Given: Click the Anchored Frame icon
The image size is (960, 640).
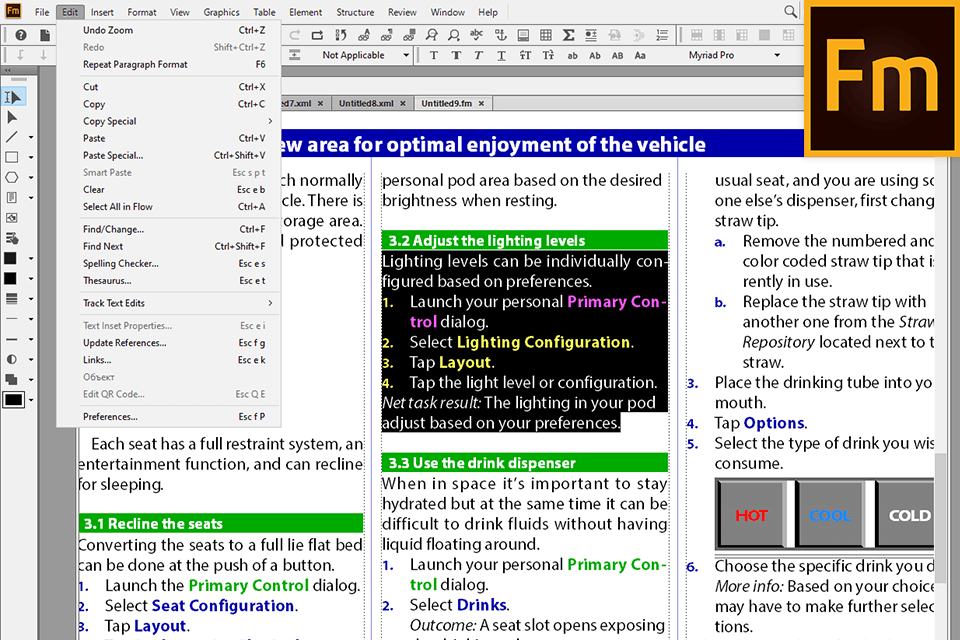Looking at the screenshot, I should 523,35.
